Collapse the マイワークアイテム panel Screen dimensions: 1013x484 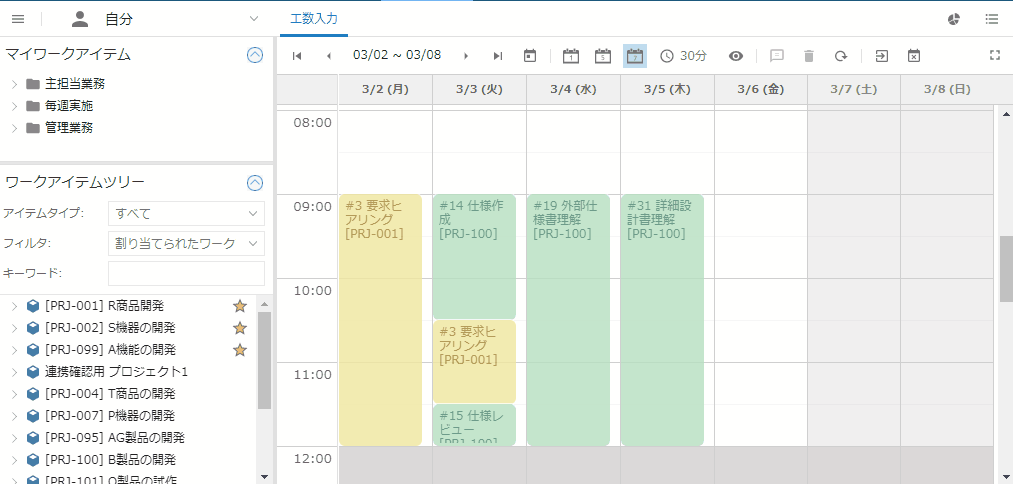(x=255, y=55)
